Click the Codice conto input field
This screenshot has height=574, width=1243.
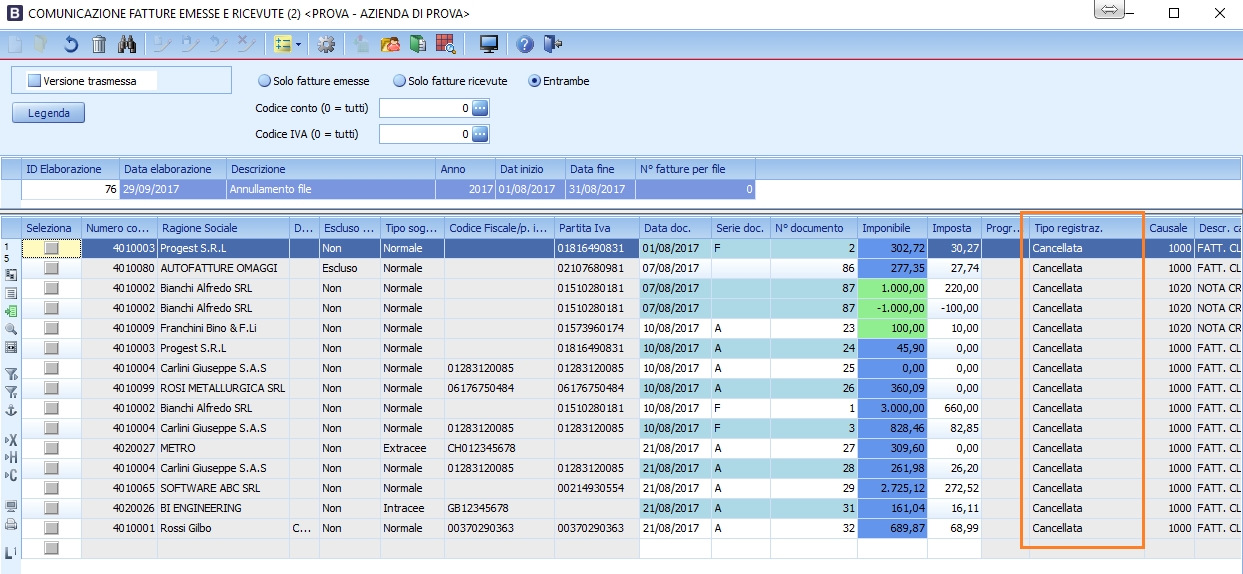click(x=424, y=108)
